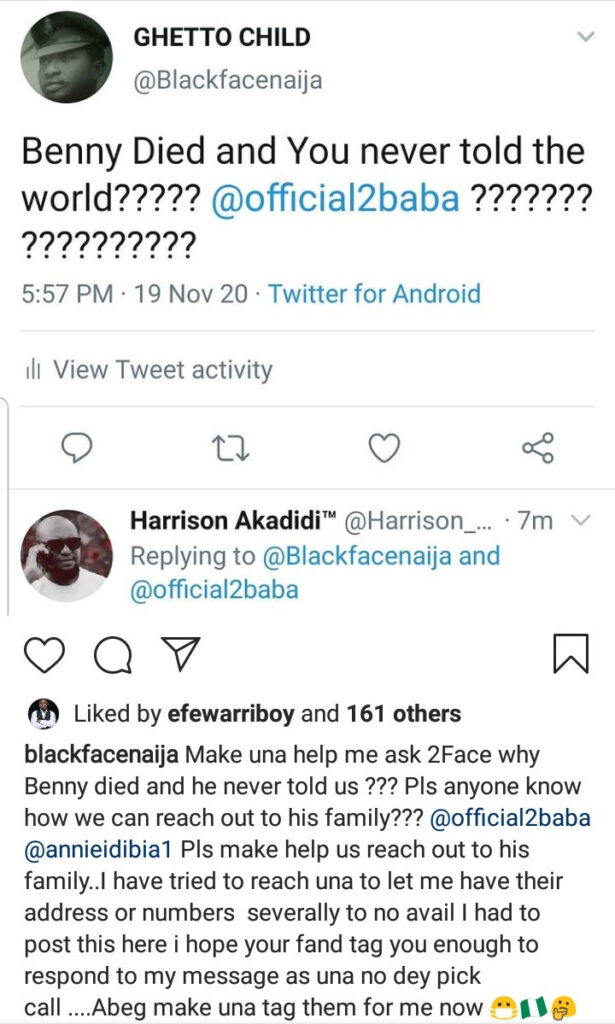View the 161 others who liked

coord(403,713)
